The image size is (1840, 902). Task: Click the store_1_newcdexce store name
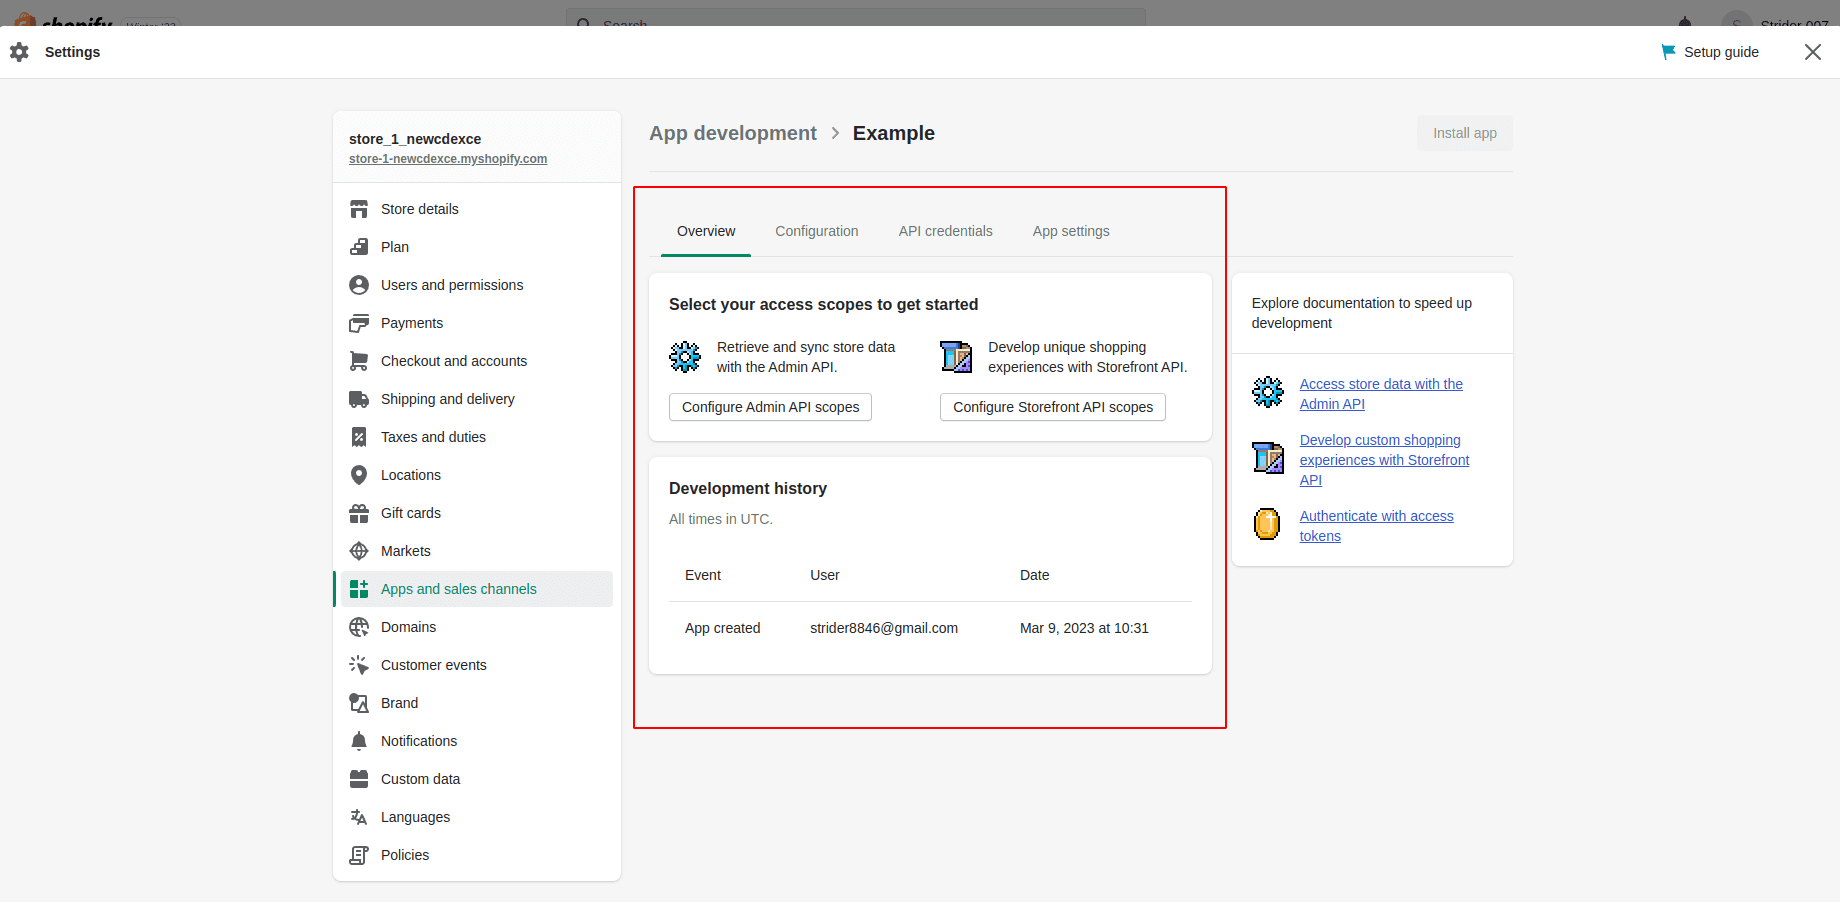point(415,139)
